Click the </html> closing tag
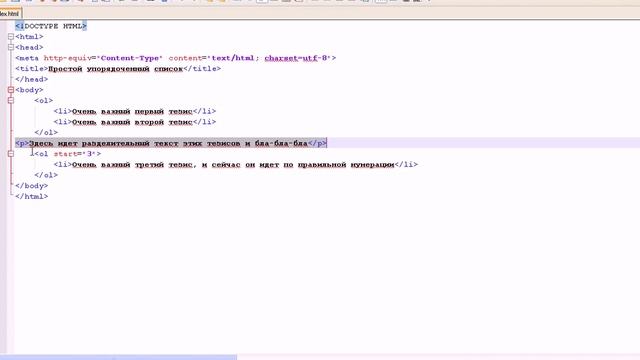The width and height of the screenshot is (640, 360). point(31,196)
